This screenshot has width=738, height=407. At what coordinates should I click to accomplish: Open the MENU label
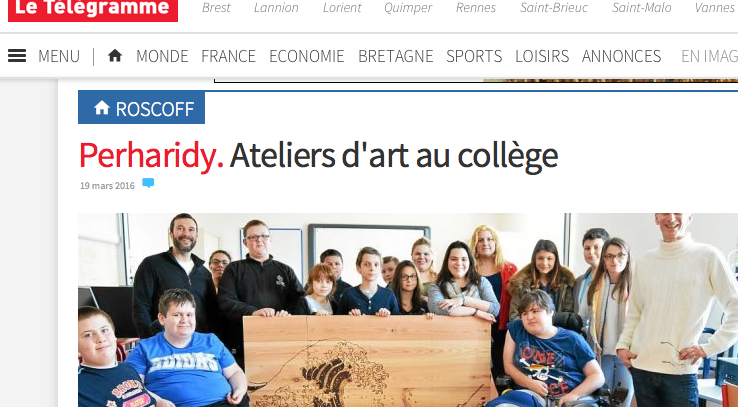click(x=59, y=56)
